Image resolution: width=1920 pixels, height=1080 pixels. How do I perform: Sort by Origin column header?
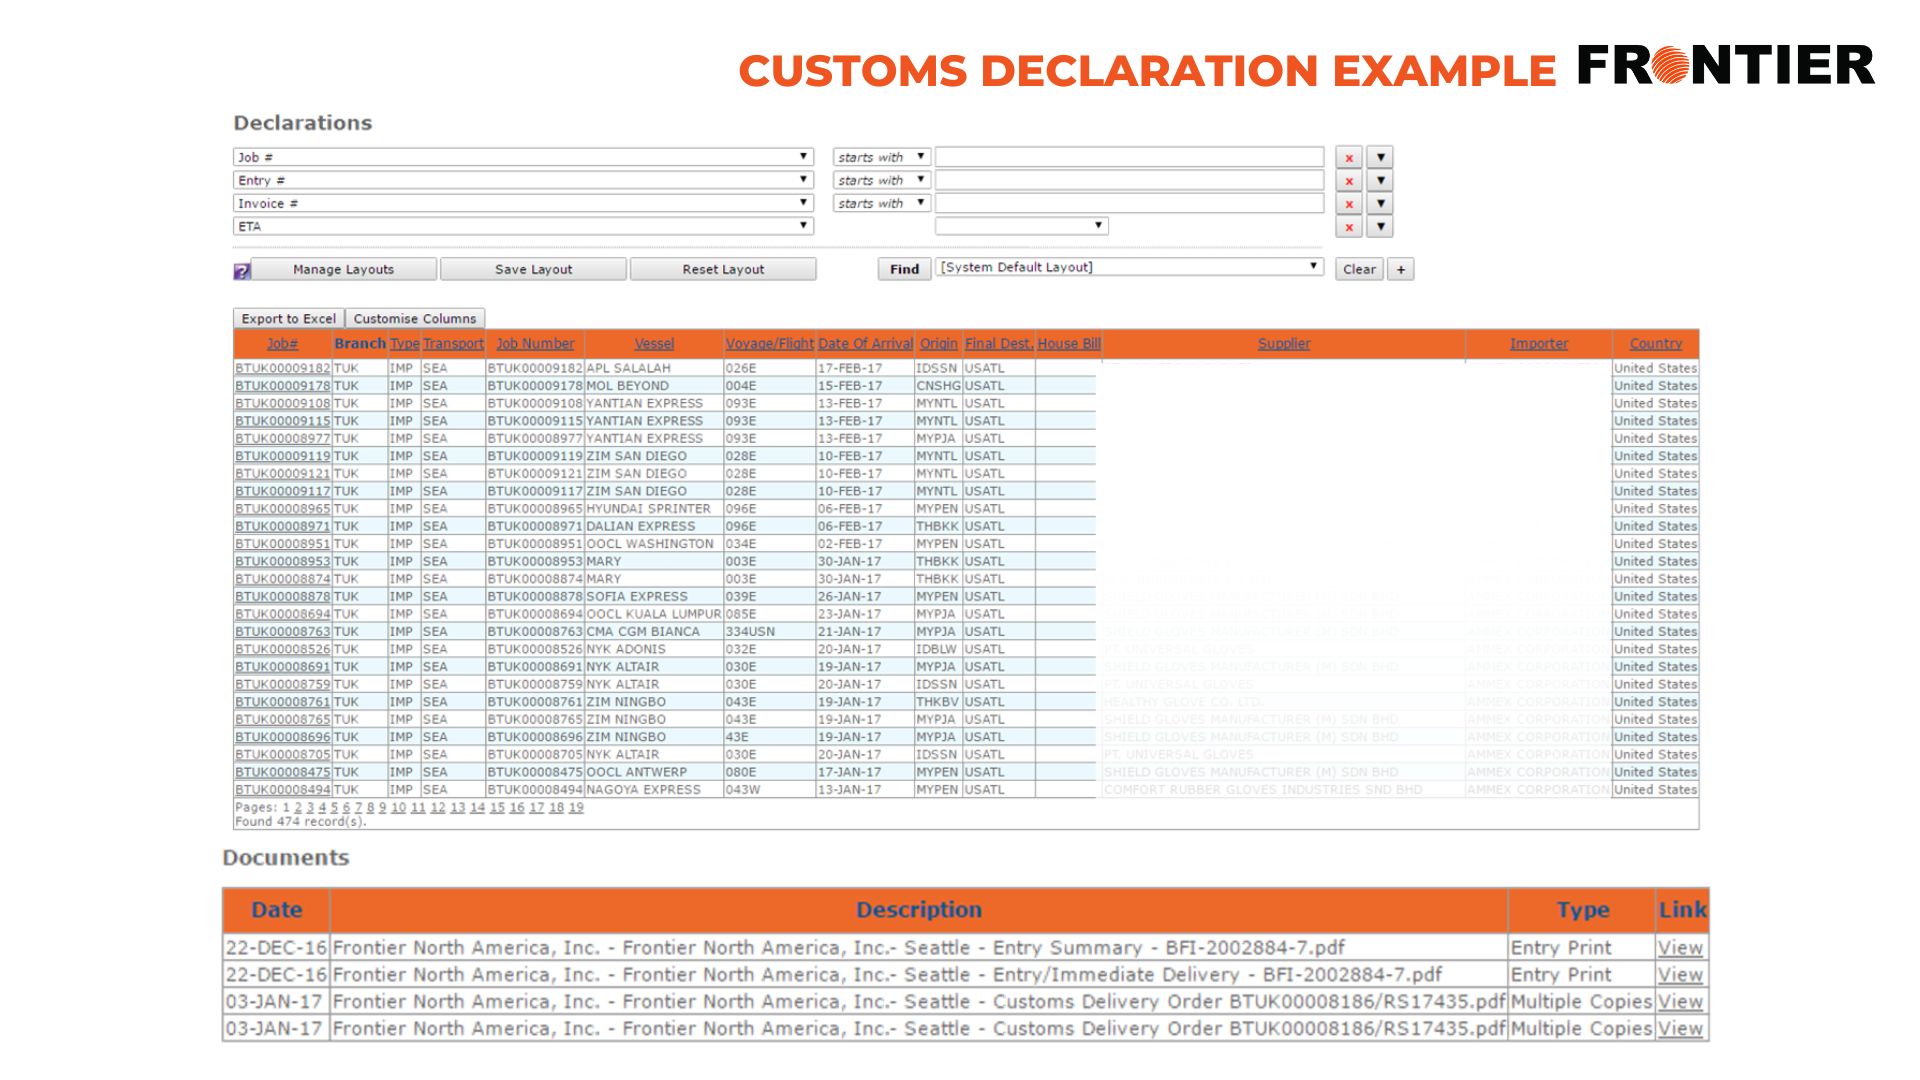click(938, 343)
